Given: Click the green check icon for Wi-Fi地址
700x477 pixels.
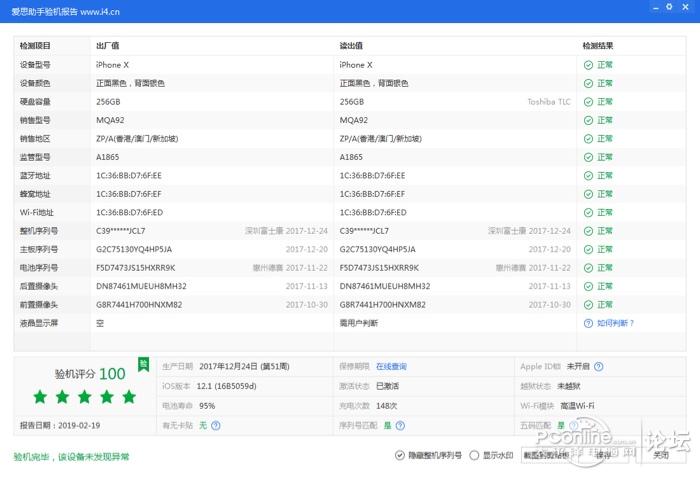Looking at the screenshot, I should [x=588, y=213].
